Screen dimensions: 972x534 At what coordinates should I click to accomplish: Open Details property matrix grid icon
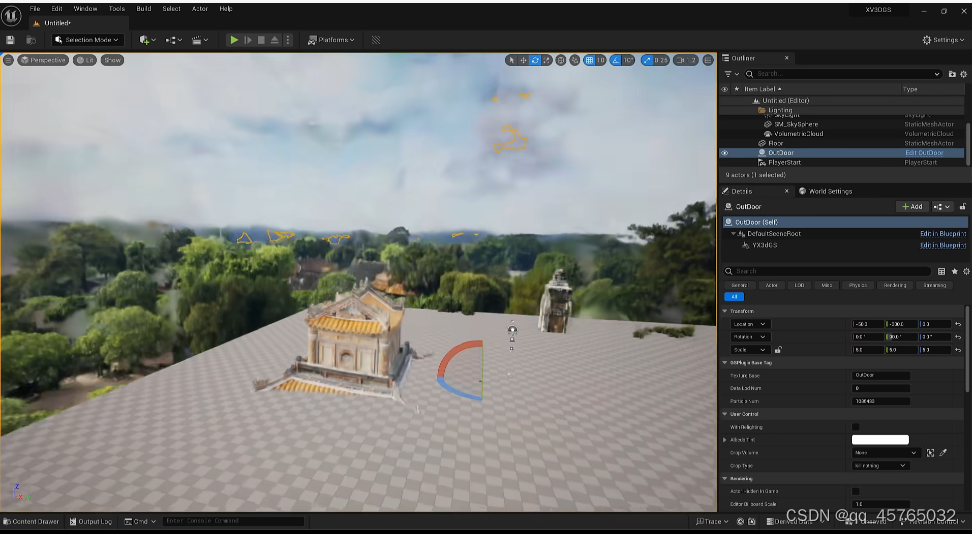pyautogui.click(x=941, y=271)
